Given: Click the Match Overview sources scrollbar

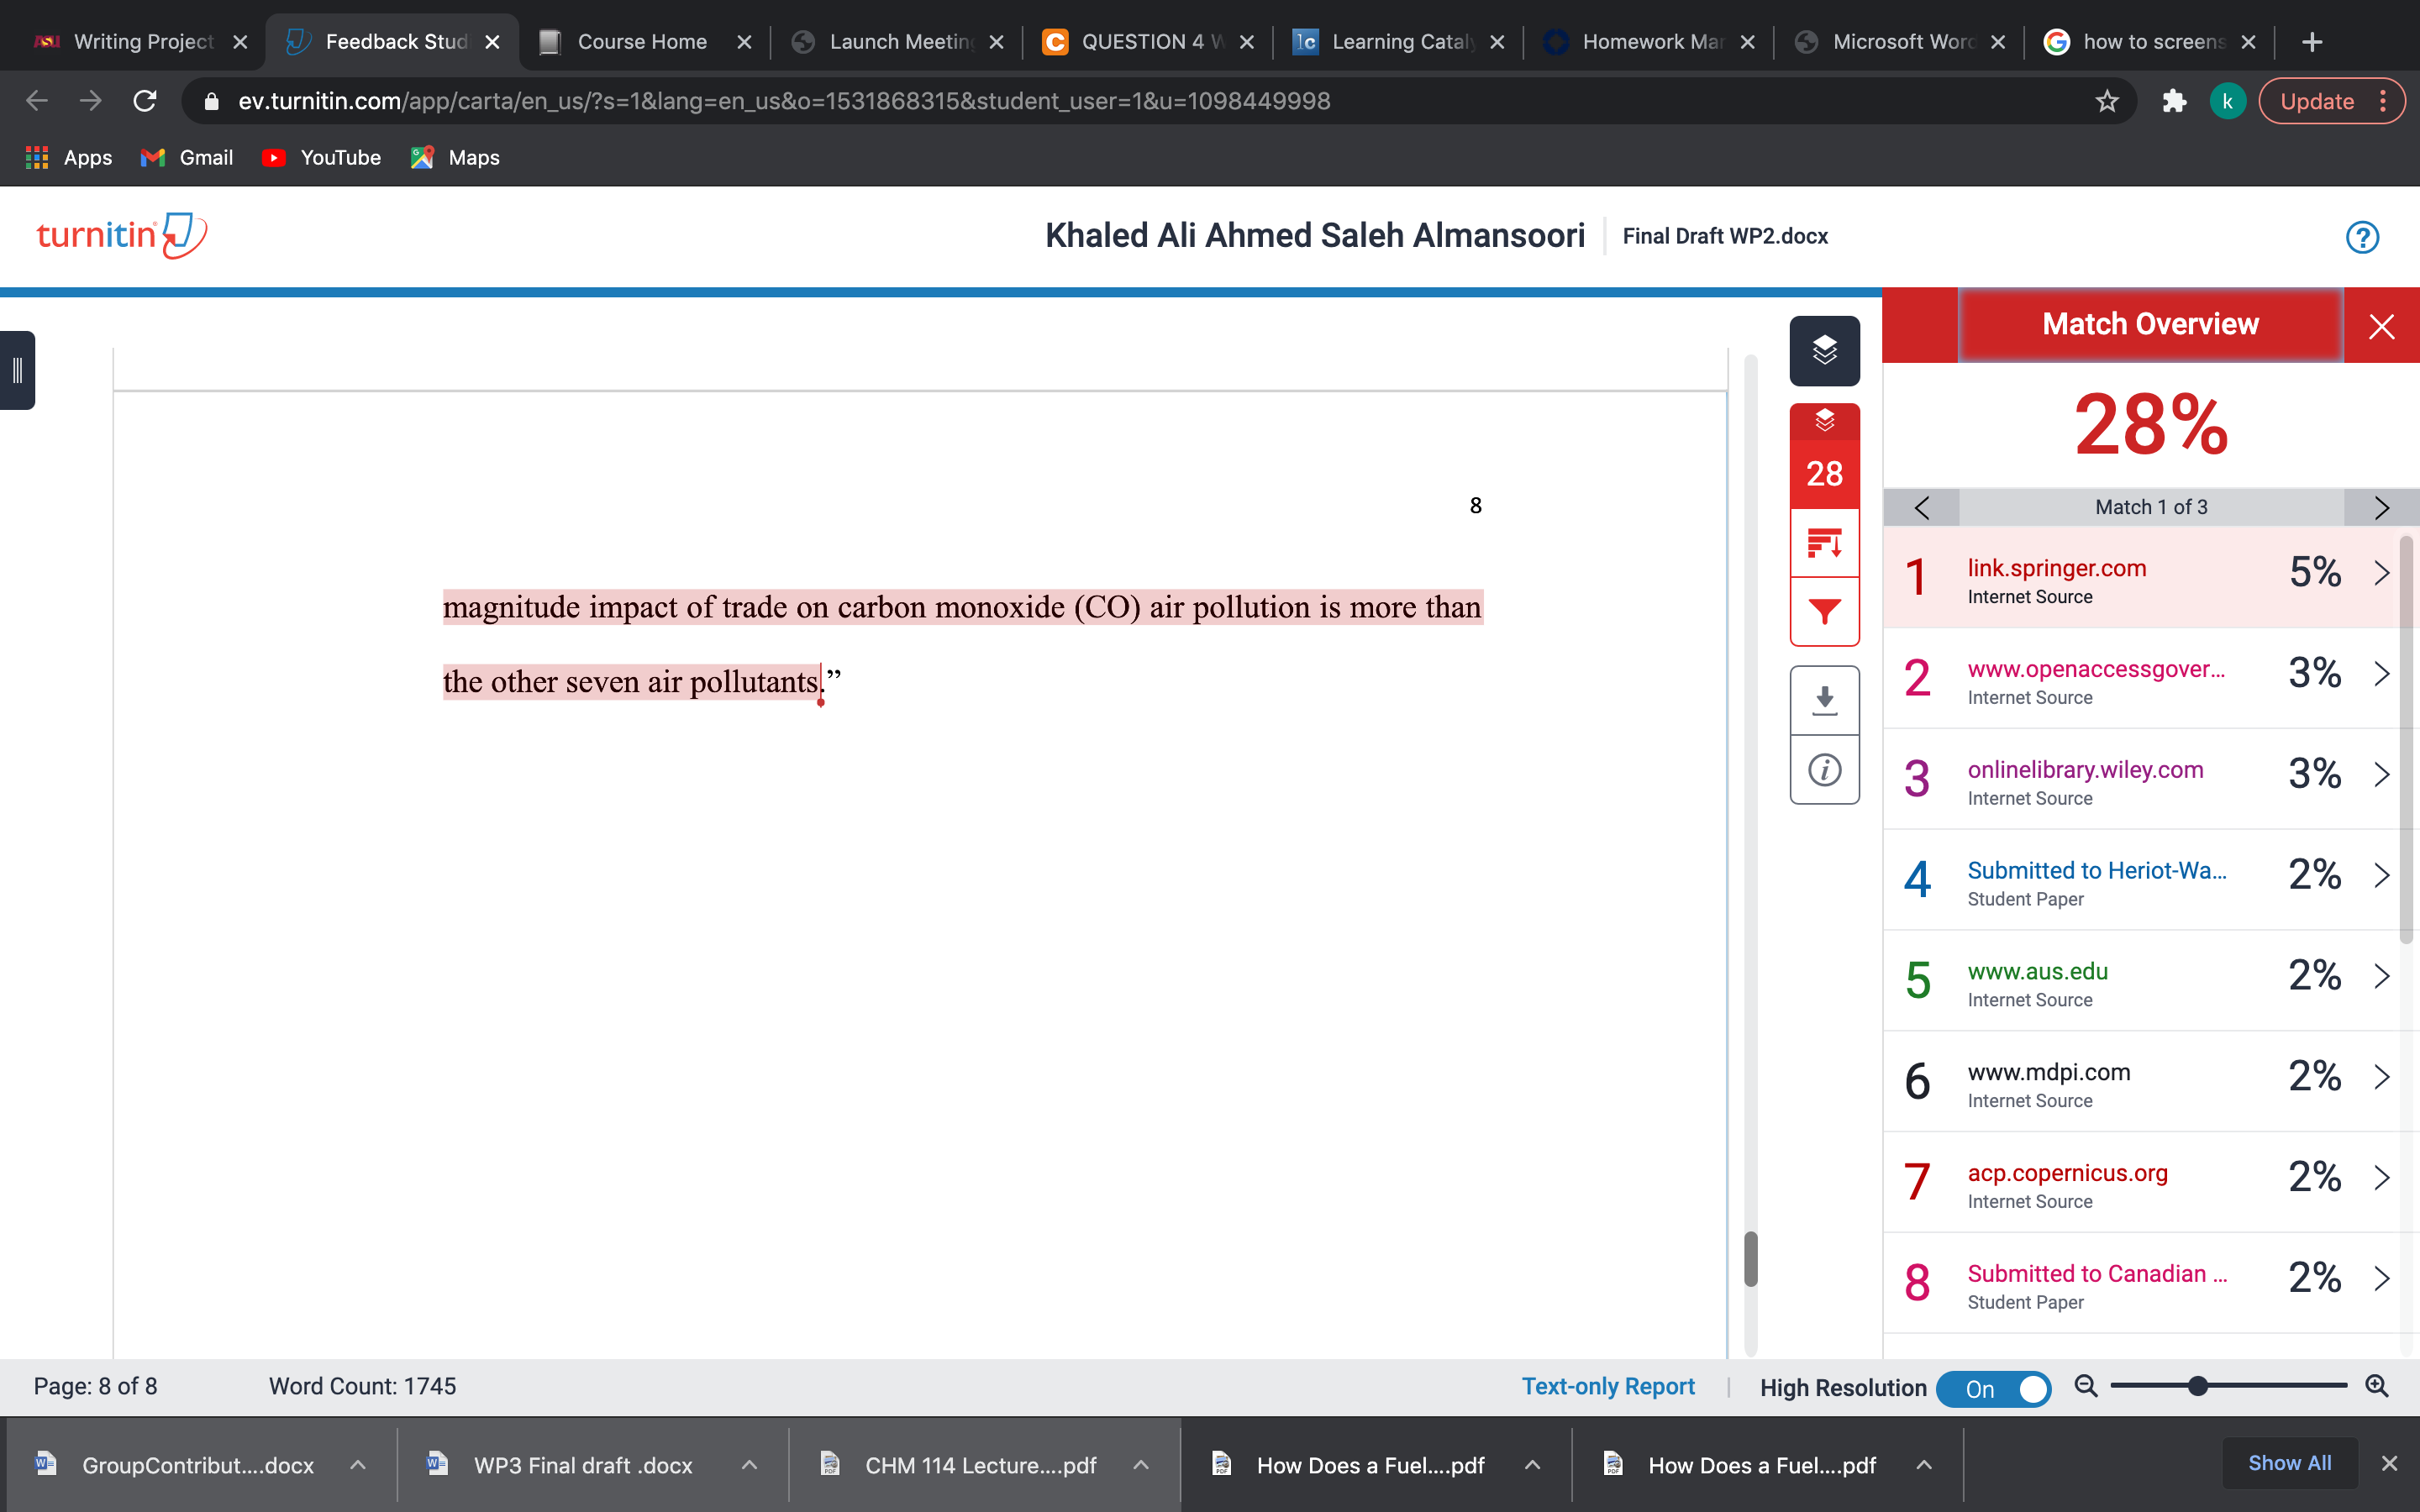Looking at the screenshot, I should 2406,740.
